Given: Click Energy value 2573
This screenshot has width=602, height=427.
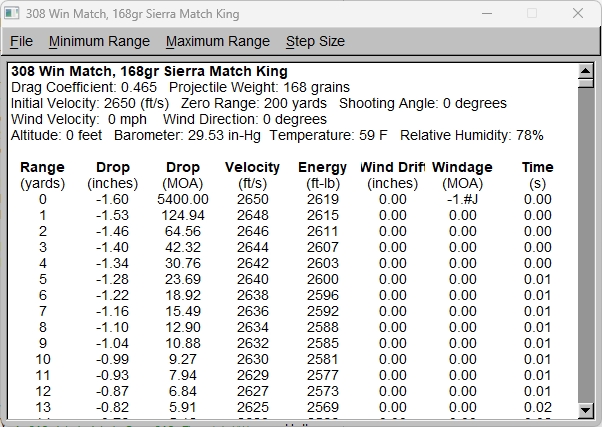Looking at the screenshot, I should pyautogui.click(x=322, y=391).
